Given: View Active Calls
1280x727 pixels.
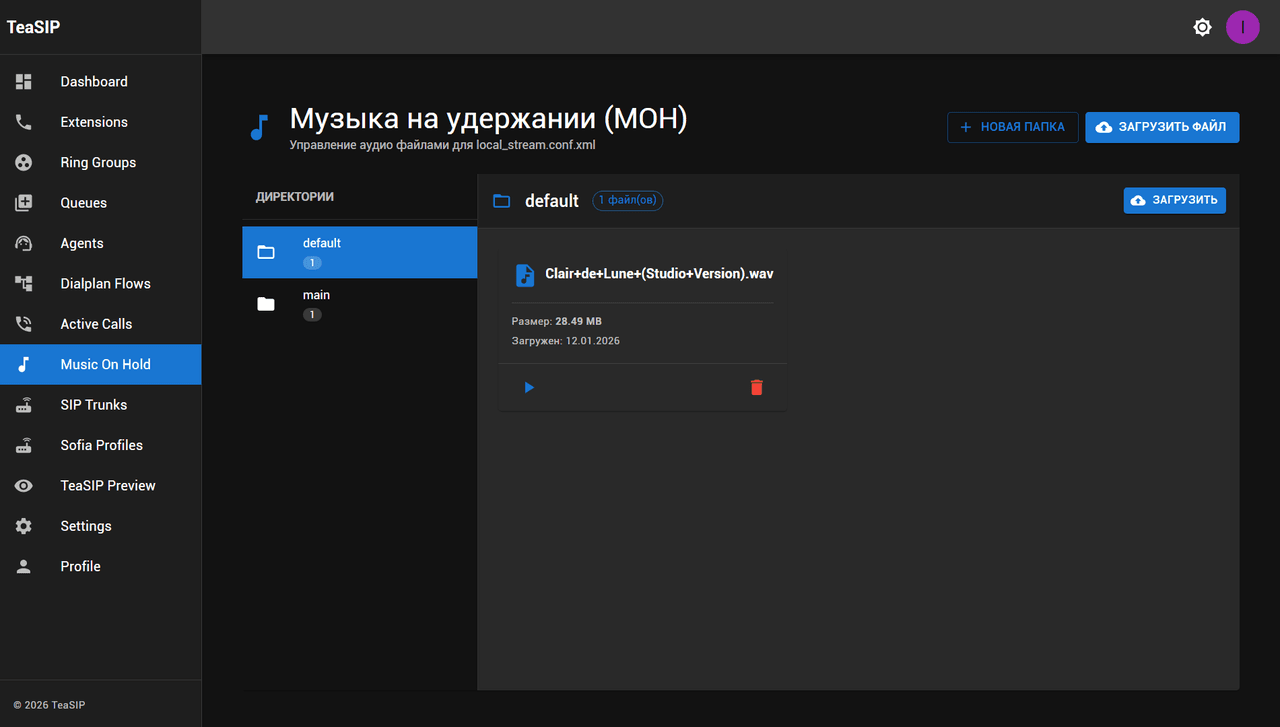Looking at the screenshot, I should (x=100, y=324).
